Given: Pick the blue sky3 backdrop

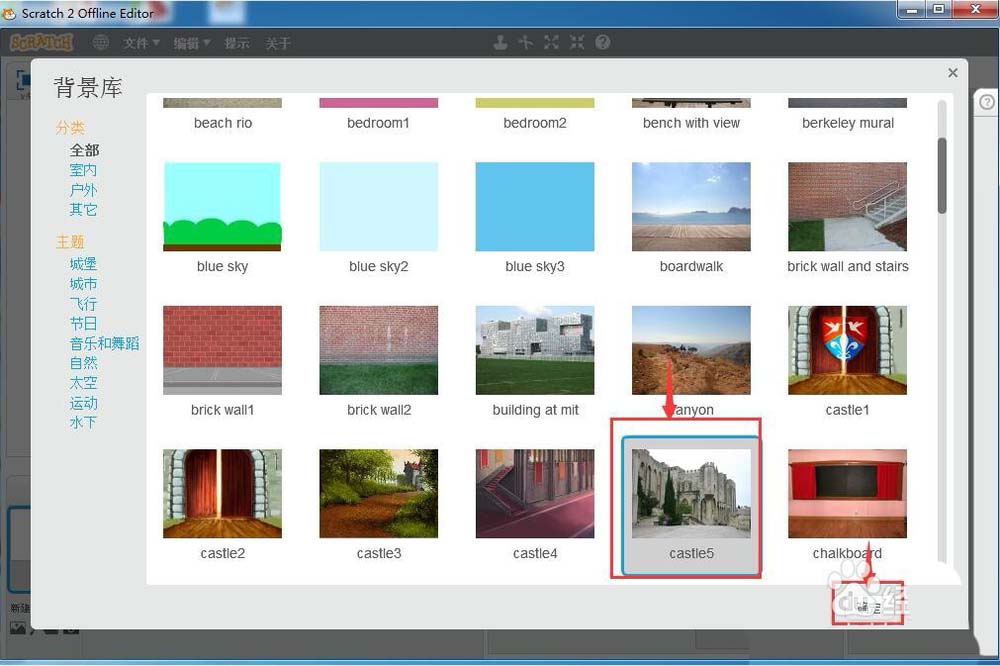Looking at the screenshot, I should 535,207.
